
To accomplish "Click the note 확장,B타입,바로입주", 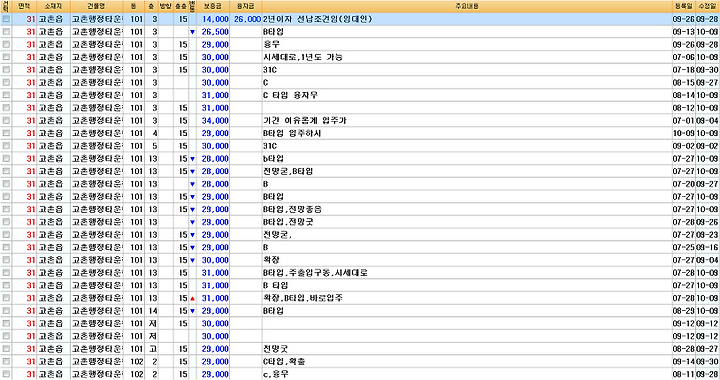I will tap(303, 298).
